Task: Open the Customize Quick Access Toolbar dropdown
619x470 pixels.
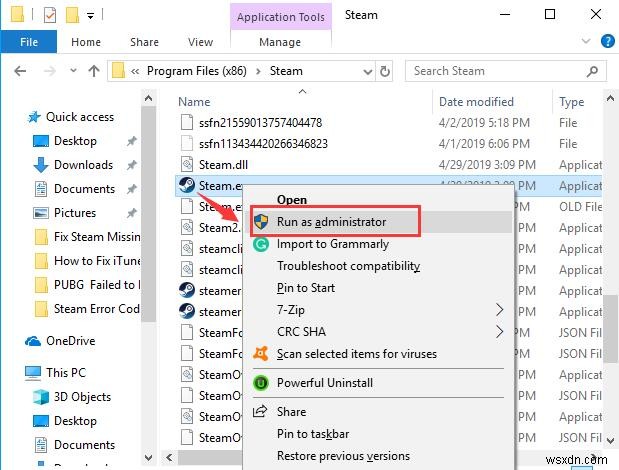Action: click(x=90, y=16)
